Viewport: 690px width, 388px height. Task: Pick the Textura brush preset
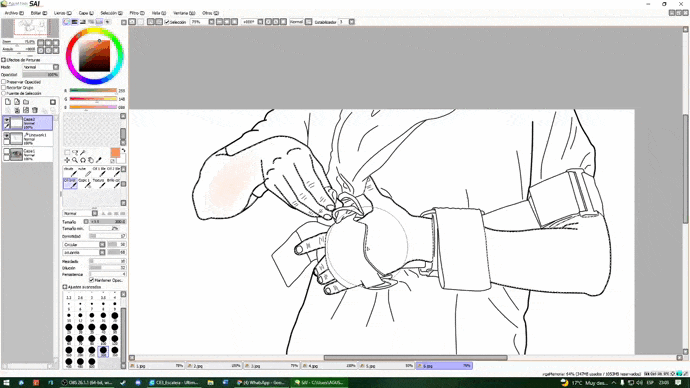click(99, 183)
